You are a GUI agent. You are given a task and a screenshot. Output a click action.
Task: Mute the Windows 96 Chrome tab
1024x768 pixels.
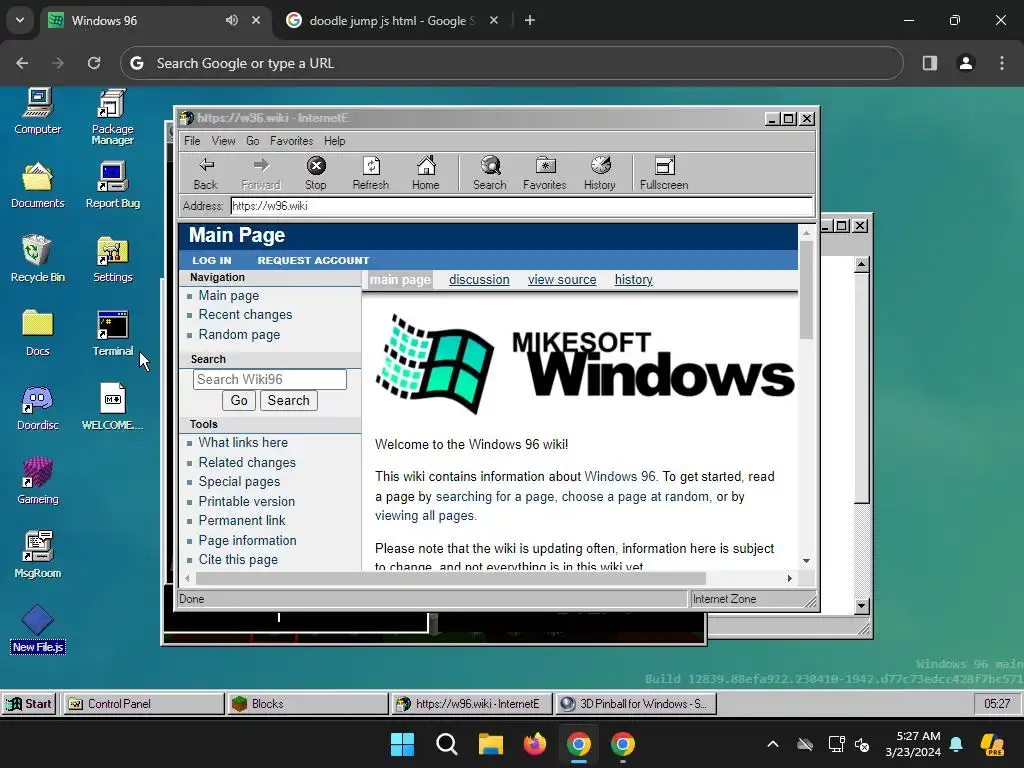click(232, 20)
